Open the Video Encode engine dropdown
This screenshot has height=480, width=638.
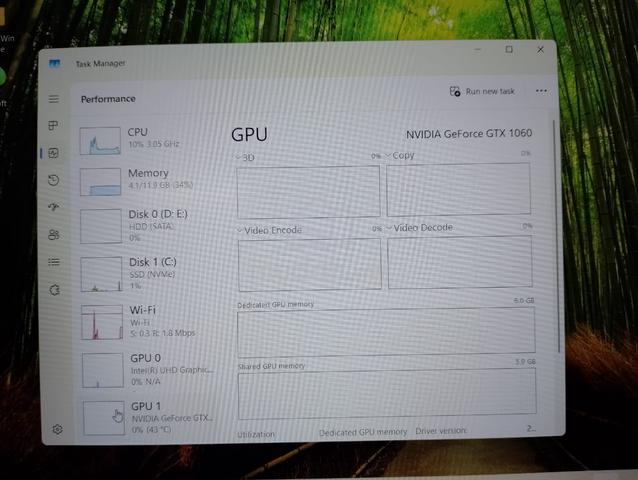pyautogui.click(x=270, y=230)
